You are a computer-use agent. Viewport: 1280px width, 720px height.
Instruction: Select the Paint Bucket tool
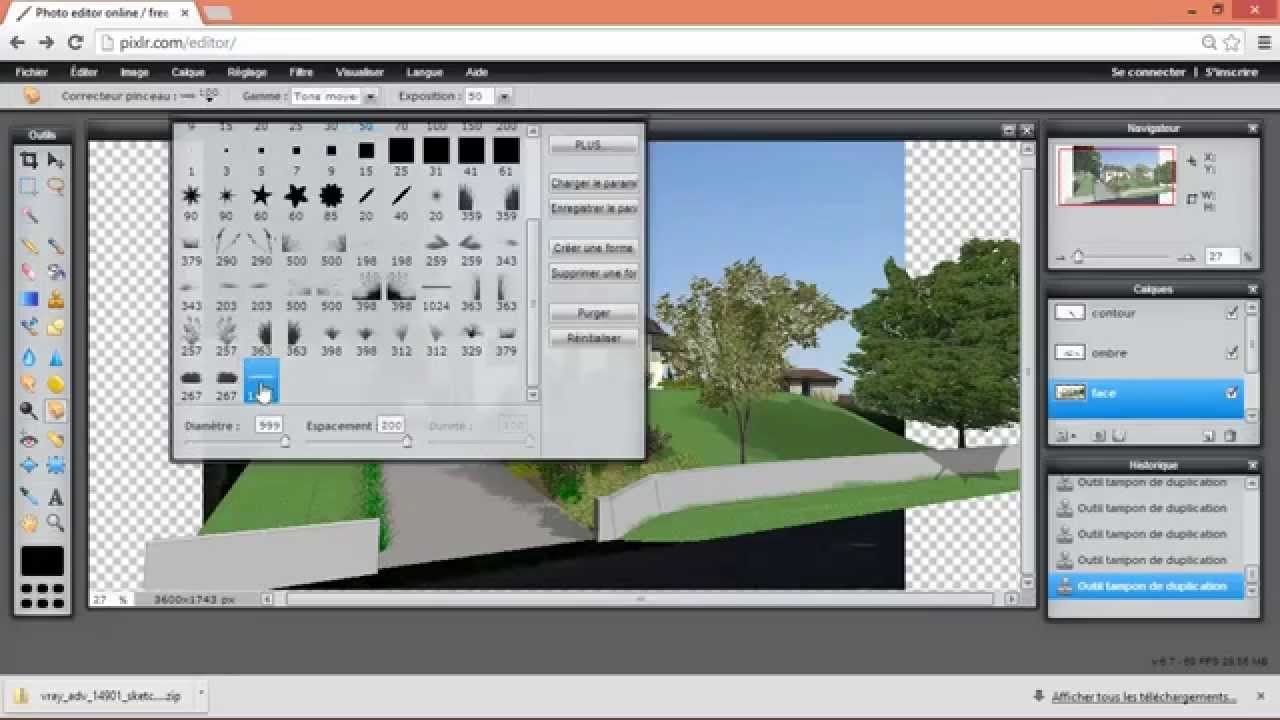click(x=56, y=272)
